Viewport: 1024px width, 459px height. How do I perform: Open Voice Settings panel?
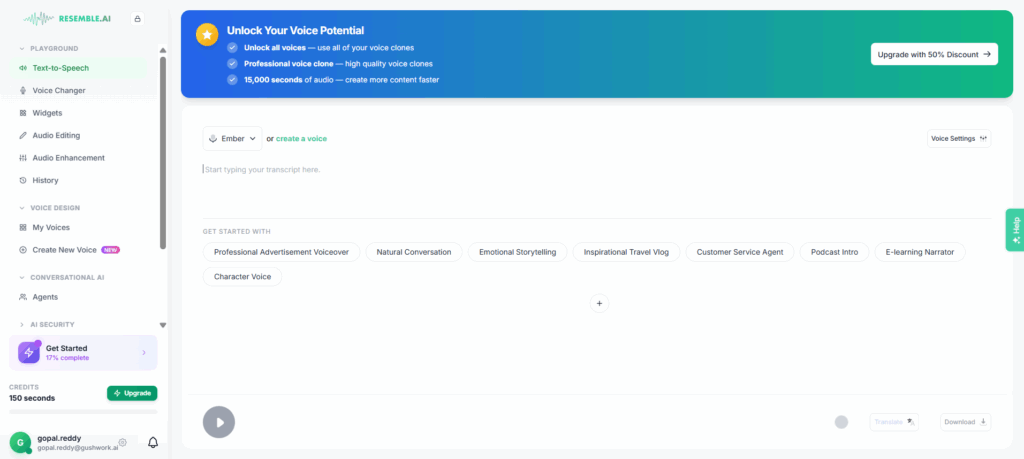coord(958,138)
